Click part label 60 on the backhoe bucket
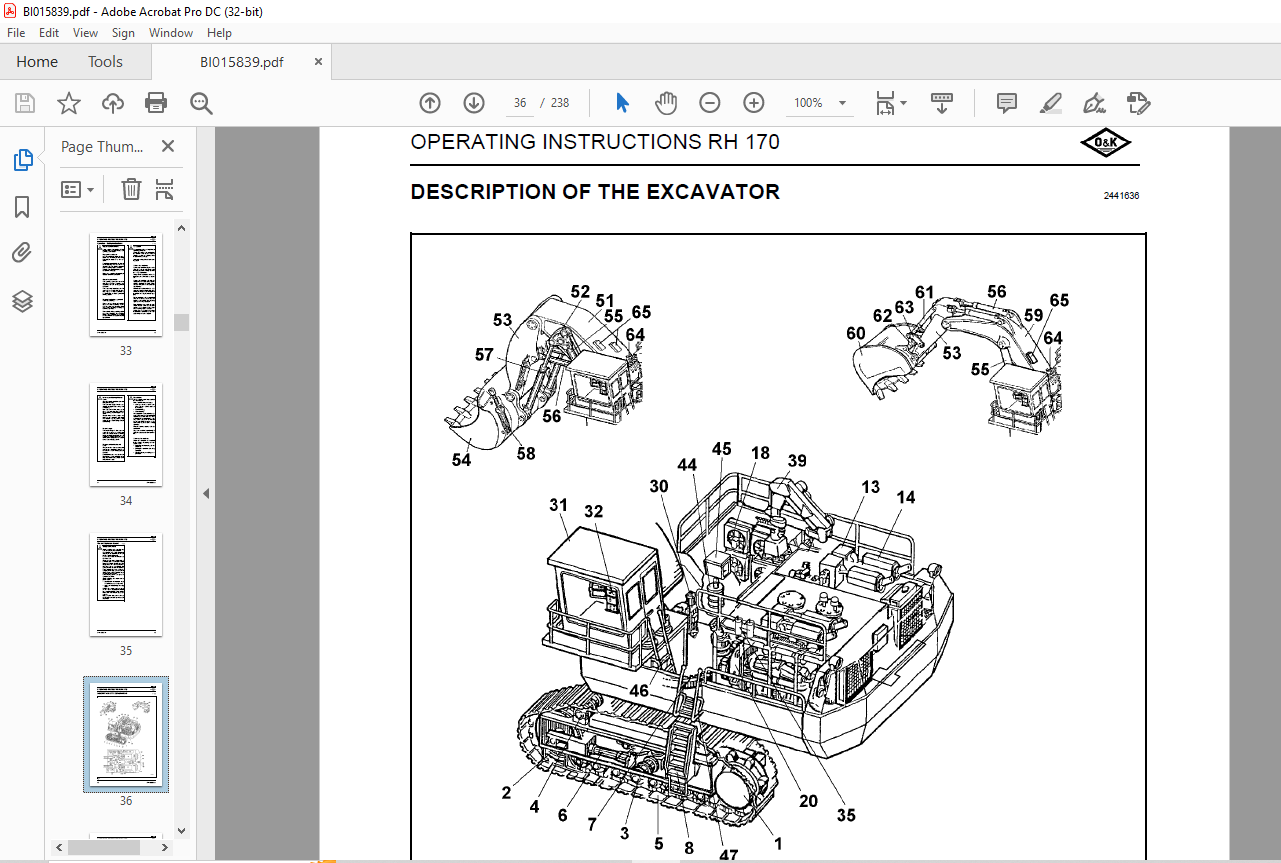The height and width of the screenshot is (863, 1281). coord(856,334)
